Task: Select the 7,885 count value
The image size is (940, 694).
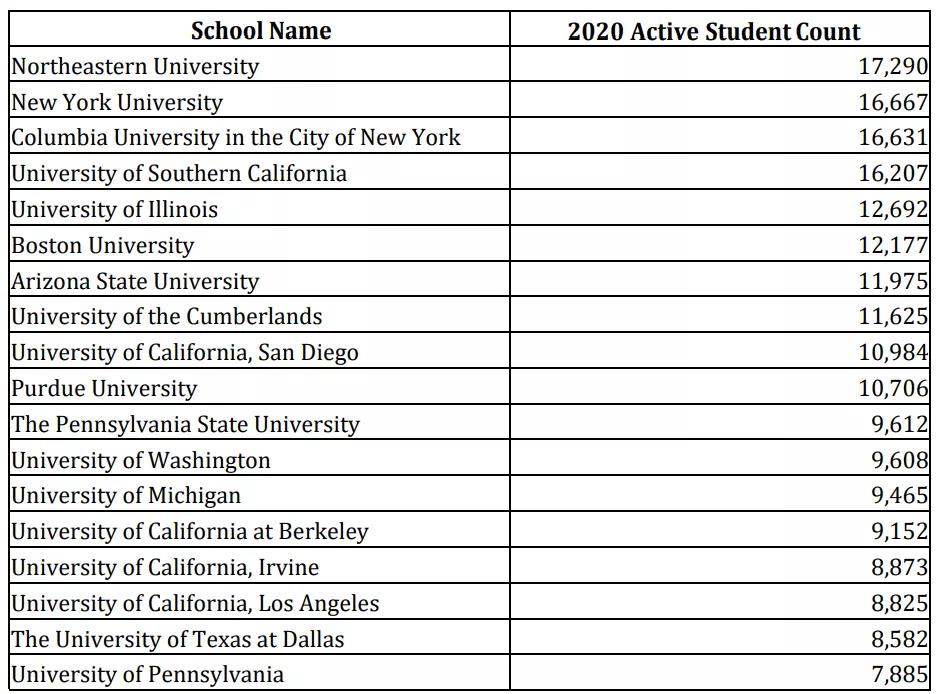Action: coord(899,674)
